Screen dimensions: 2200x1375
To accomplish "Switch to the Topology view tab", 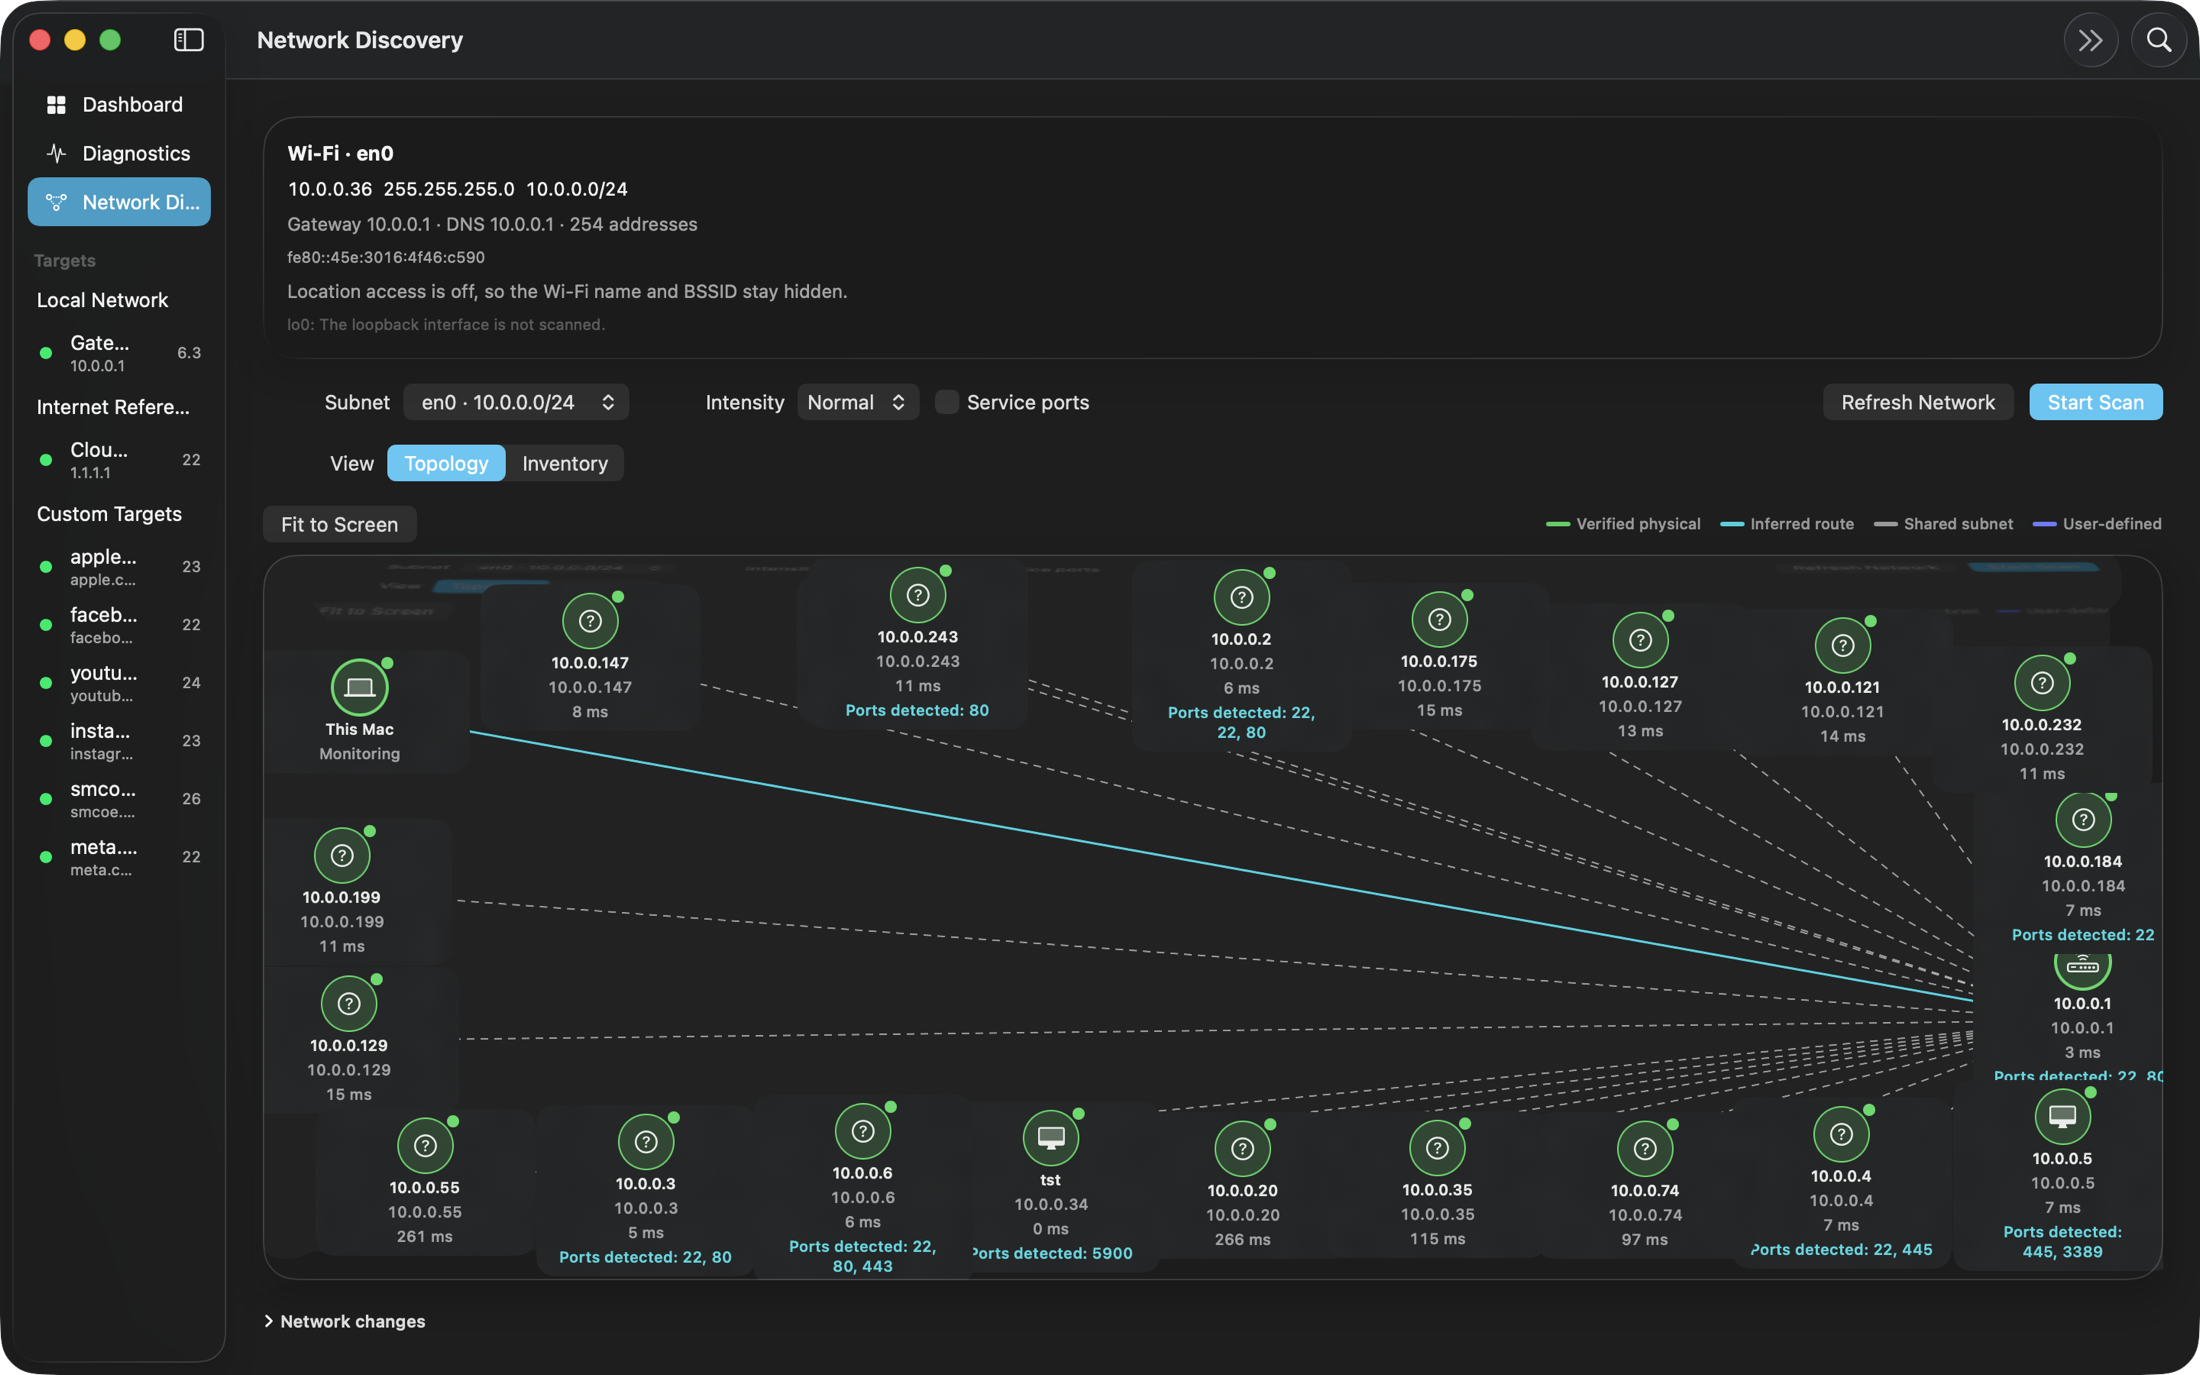I will [x=446, y=463].
